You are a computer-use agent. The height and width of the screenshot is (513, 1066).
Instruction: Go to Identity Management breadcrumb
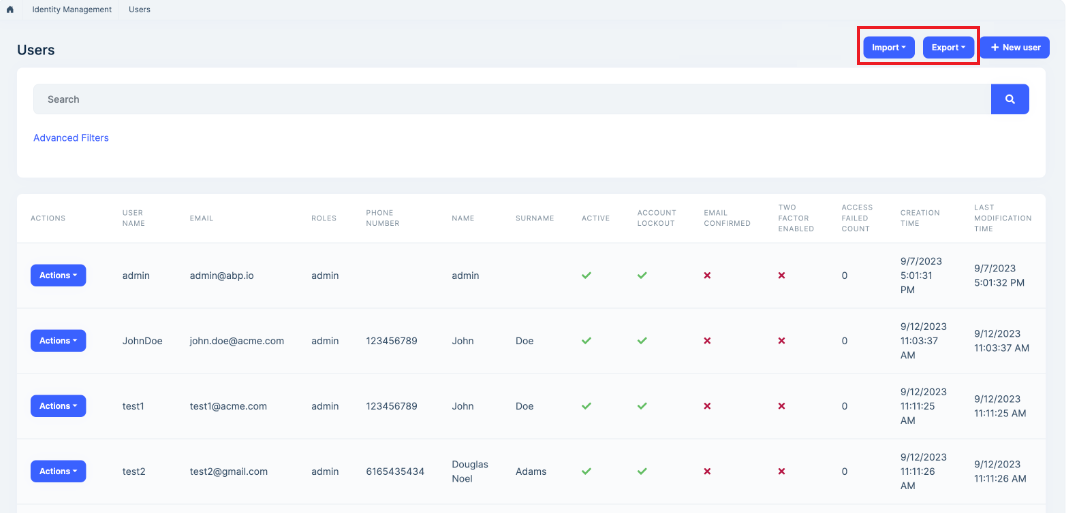pyautogui.click(x=72, y=10)
